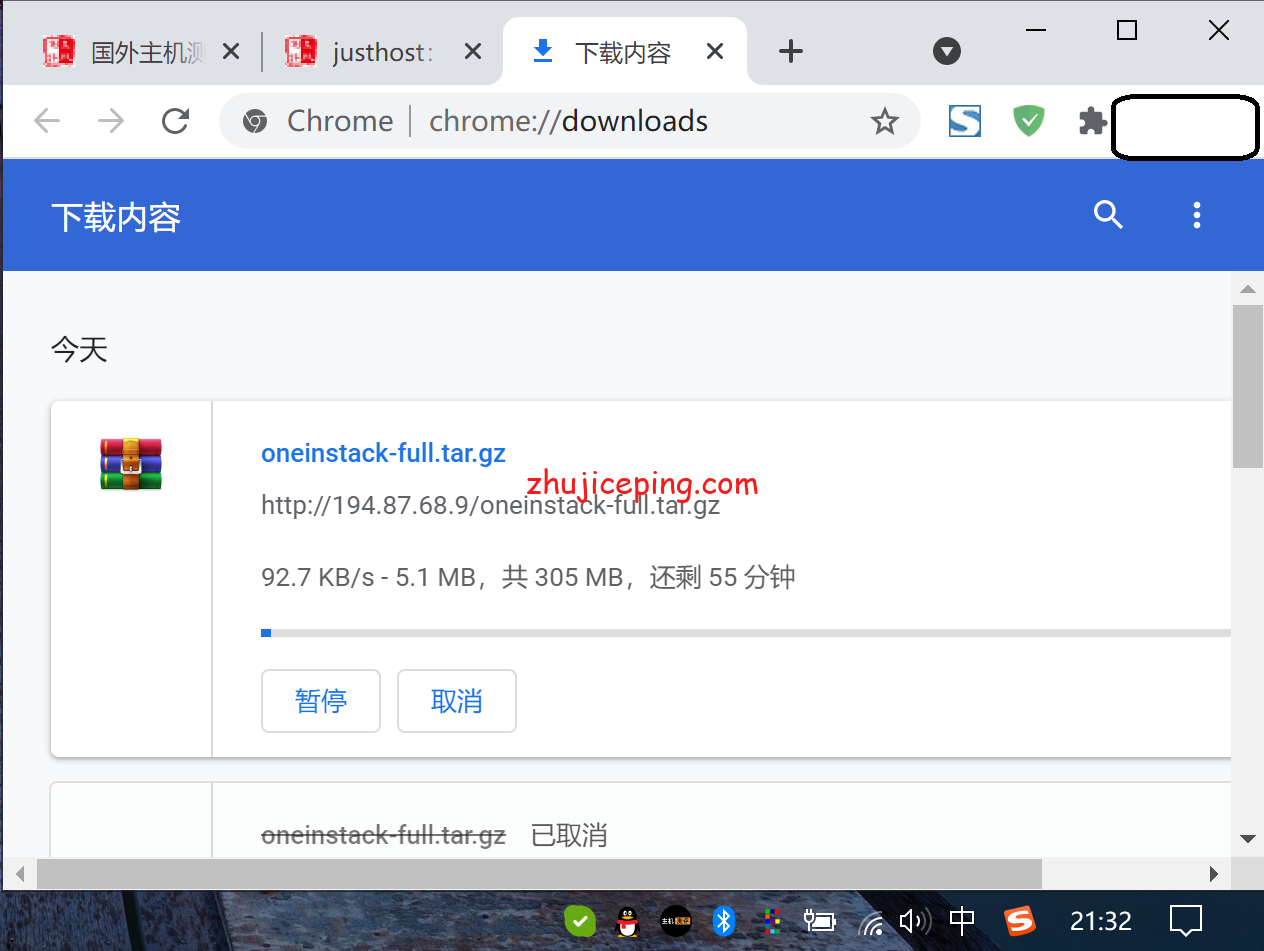Click the browser forward arrow

(x=110, y=121)
